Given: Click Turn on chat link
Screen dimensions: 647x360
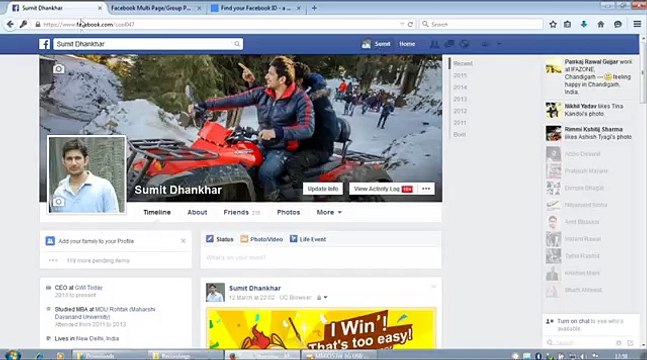Looking at the screenshot, I should click(573, 321).
